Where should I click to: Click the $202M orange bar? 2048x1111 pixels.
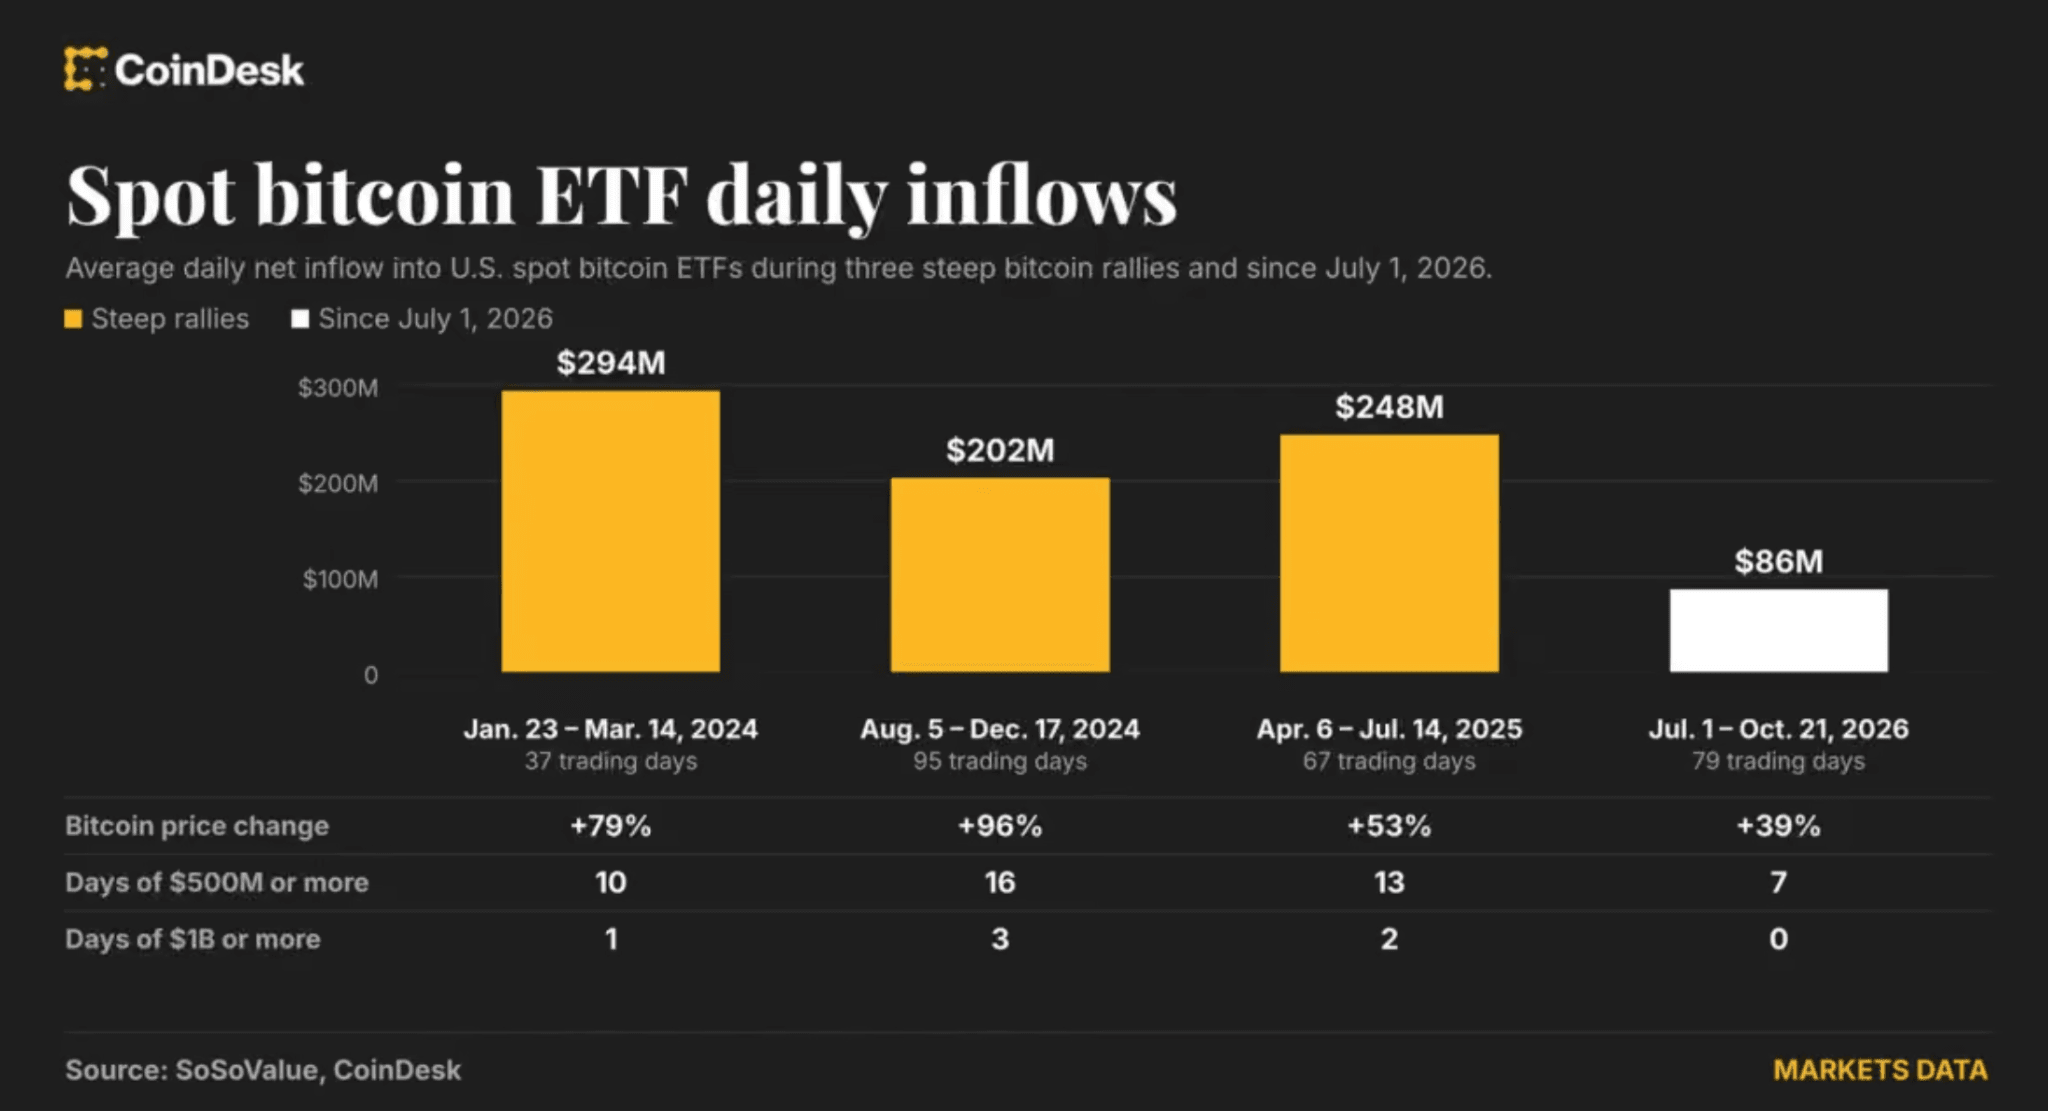pyautogui.click(x=1000, y=575)
